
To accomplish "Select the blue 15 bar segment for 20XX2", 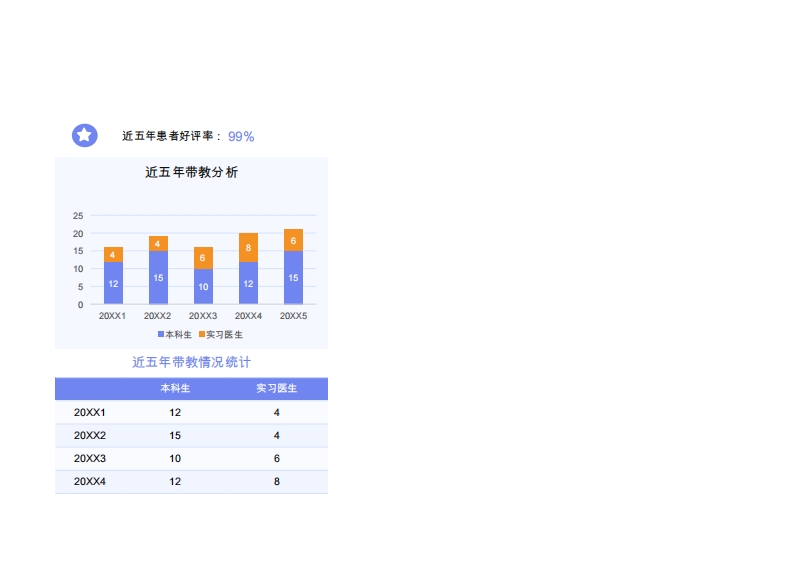I will coord(158,278).
